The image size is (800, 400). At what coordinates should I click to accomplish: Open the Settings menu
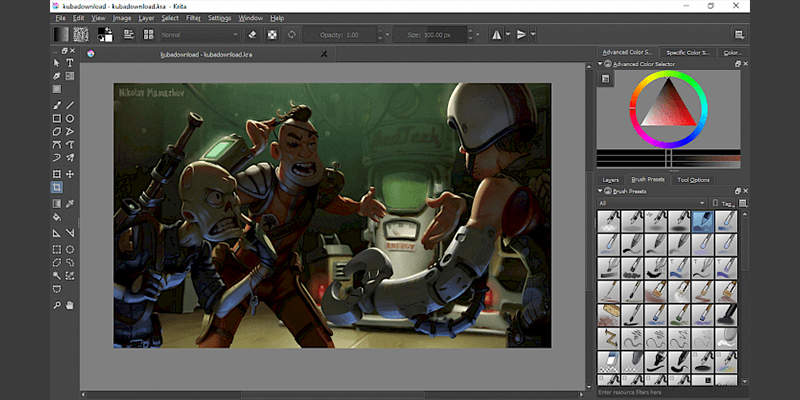(x=219, y=18)
